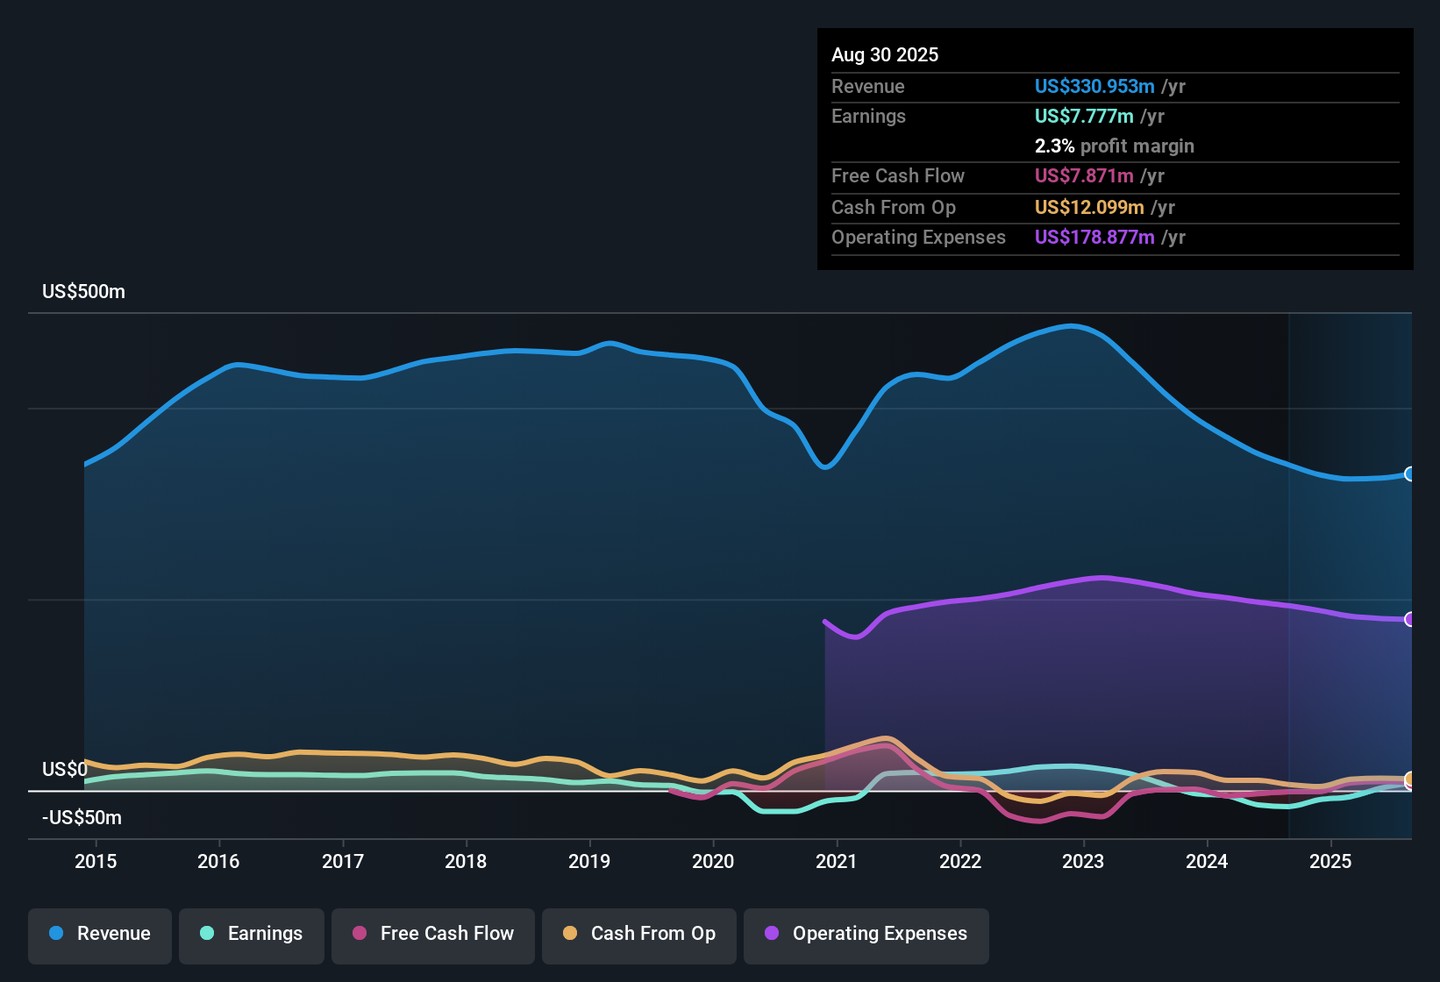The image size is (1440, 982).
Task: Click the Earnings value US$7.777m in tooltip
Action: tap(1084, 117)
